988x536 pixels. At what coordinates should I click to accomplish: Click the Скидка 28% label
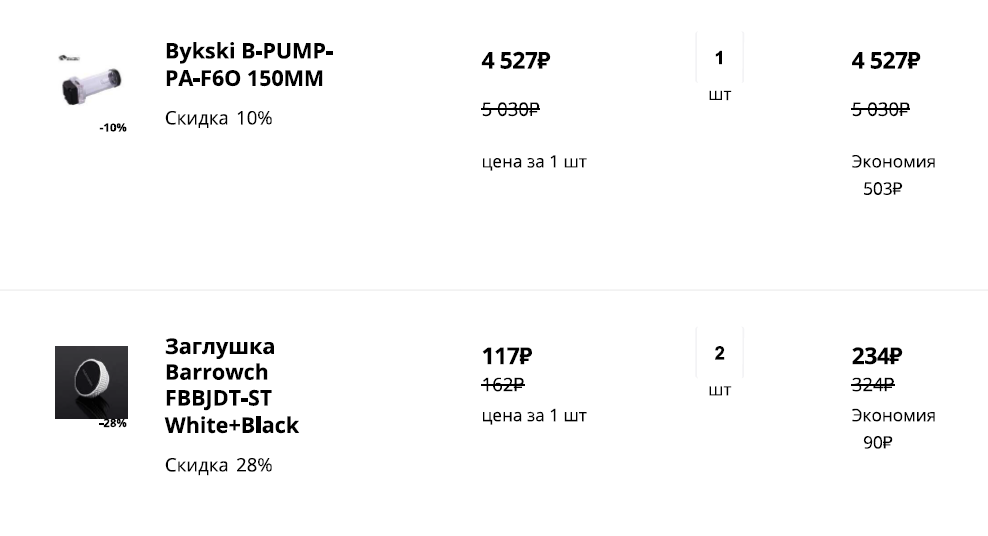click(x=218, y=465)
